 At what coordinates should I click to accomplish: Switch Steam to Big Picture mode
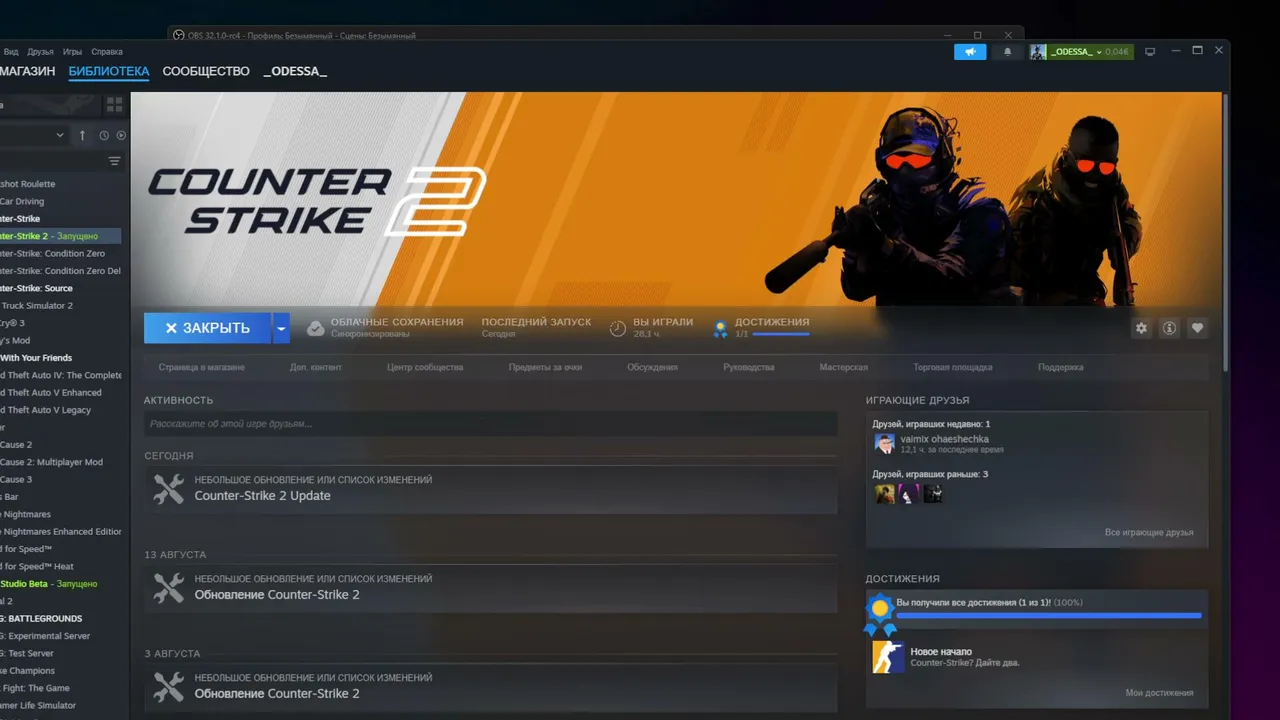(1150, 52)
